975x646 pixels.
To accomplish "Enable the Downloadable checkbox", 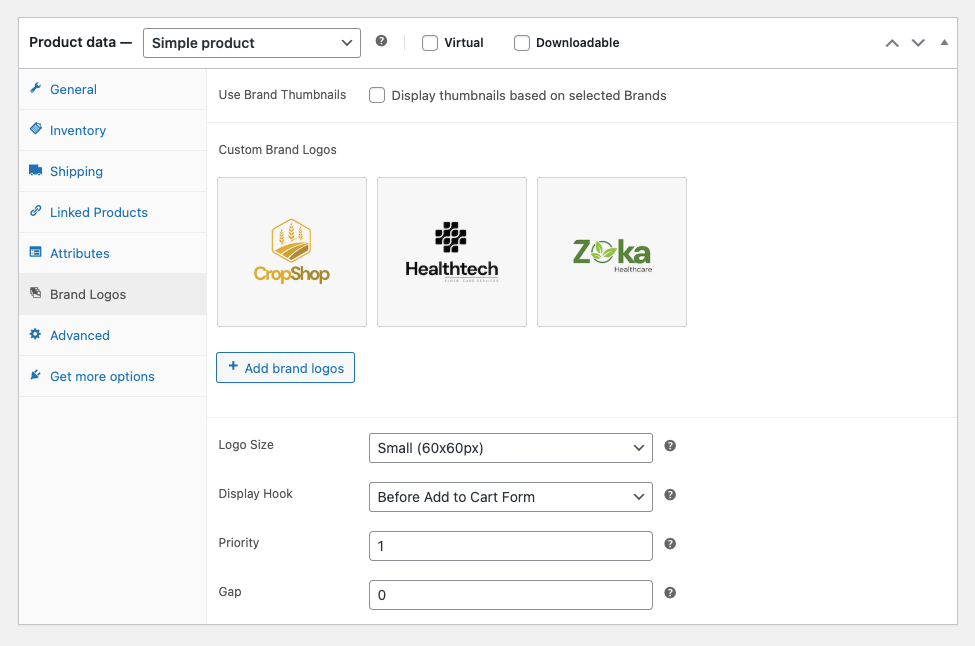I will click(x=522, y=43).
